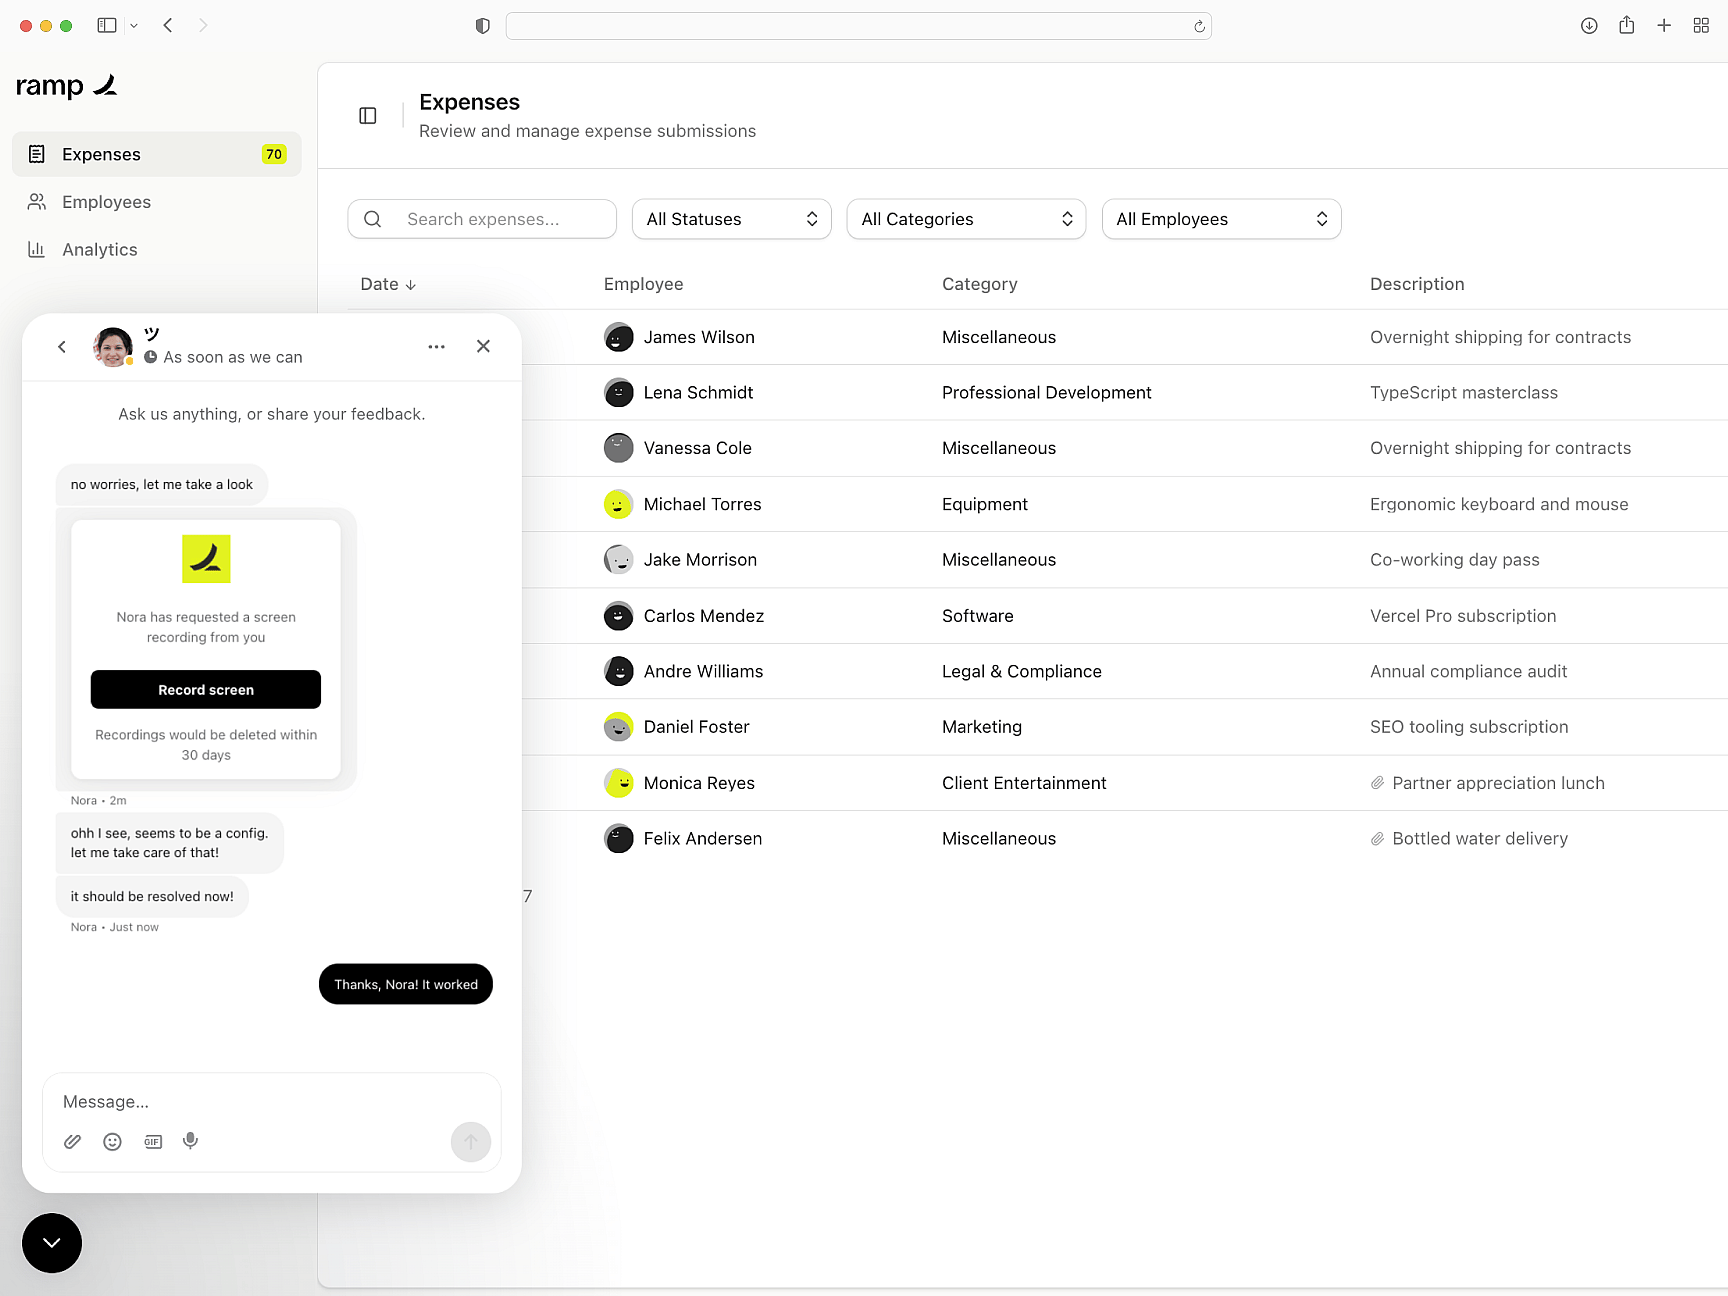
Task: Click the Ramp logo
Action: tap(66, 86)
